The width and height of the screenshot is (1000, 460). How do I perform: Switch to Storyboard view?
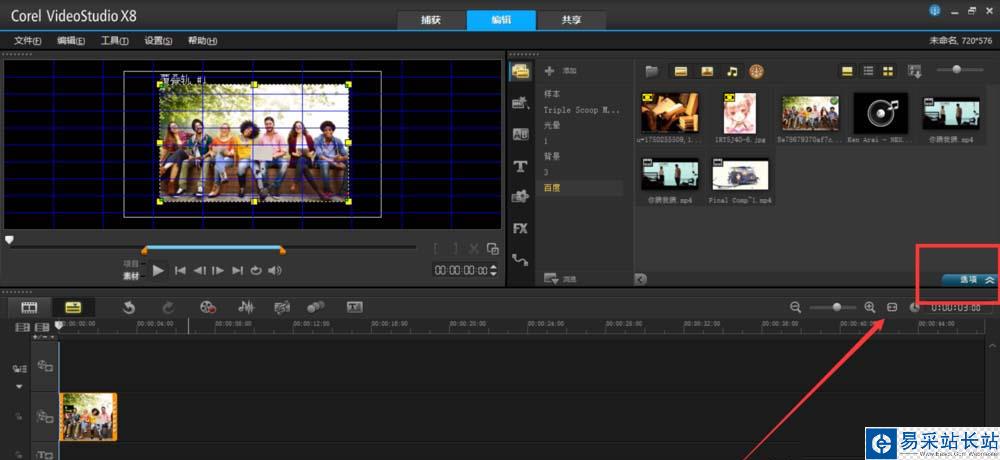click(x=29, y=308)
